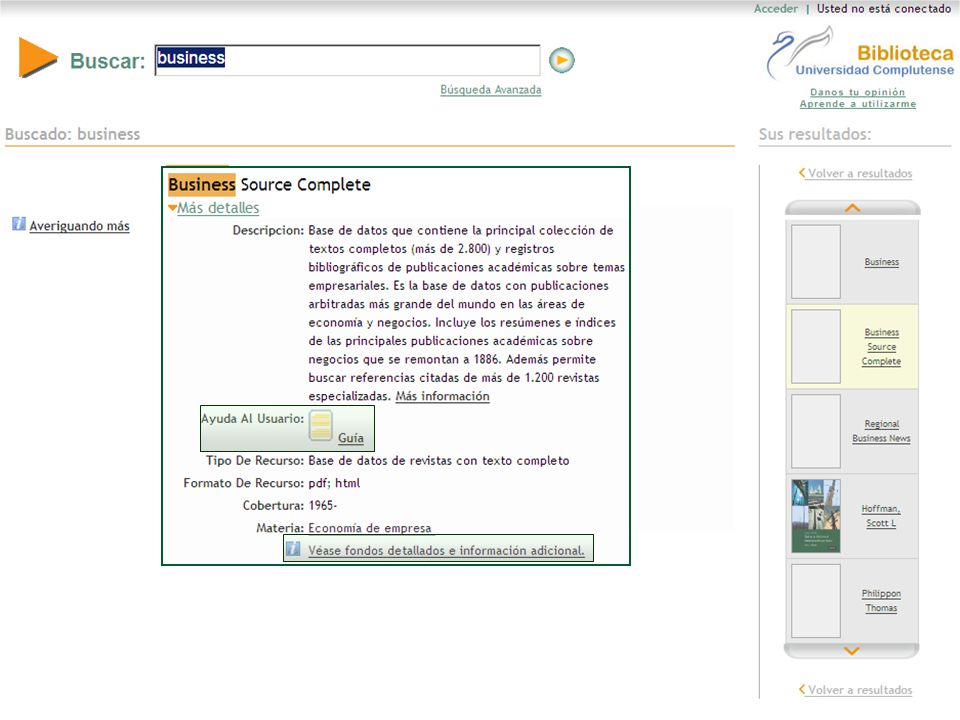
Task: Click the Acceder link
Action: click(776, 9)
